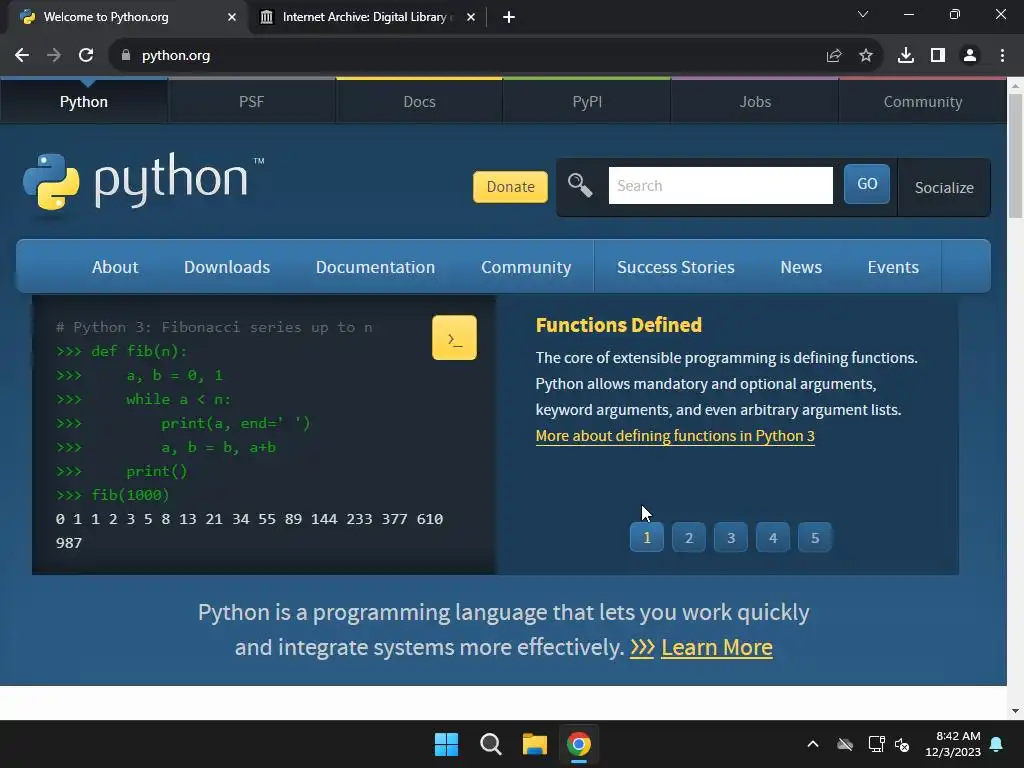Expand the Socialize menu
The height and width of the screenshot is (768, 1024).
[x=944, y=187]
